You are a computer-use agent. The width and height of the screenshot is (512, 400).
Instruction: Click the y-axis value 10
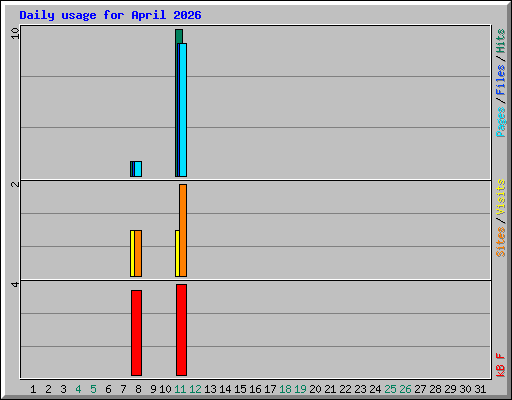tap(15, 33)
